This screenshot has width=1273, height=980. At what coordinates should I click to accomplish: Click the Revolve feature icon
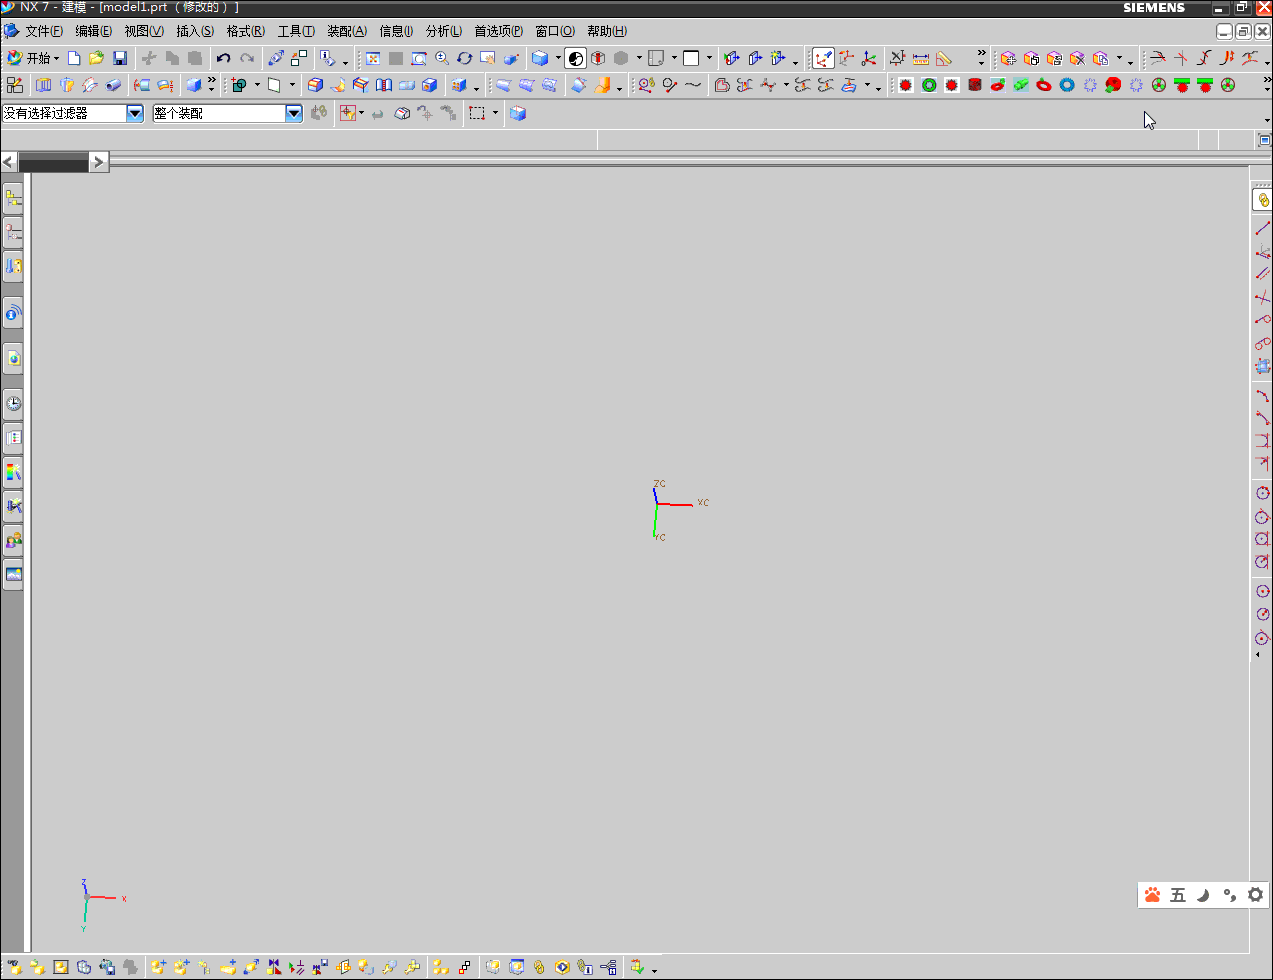tap(67, 85)
